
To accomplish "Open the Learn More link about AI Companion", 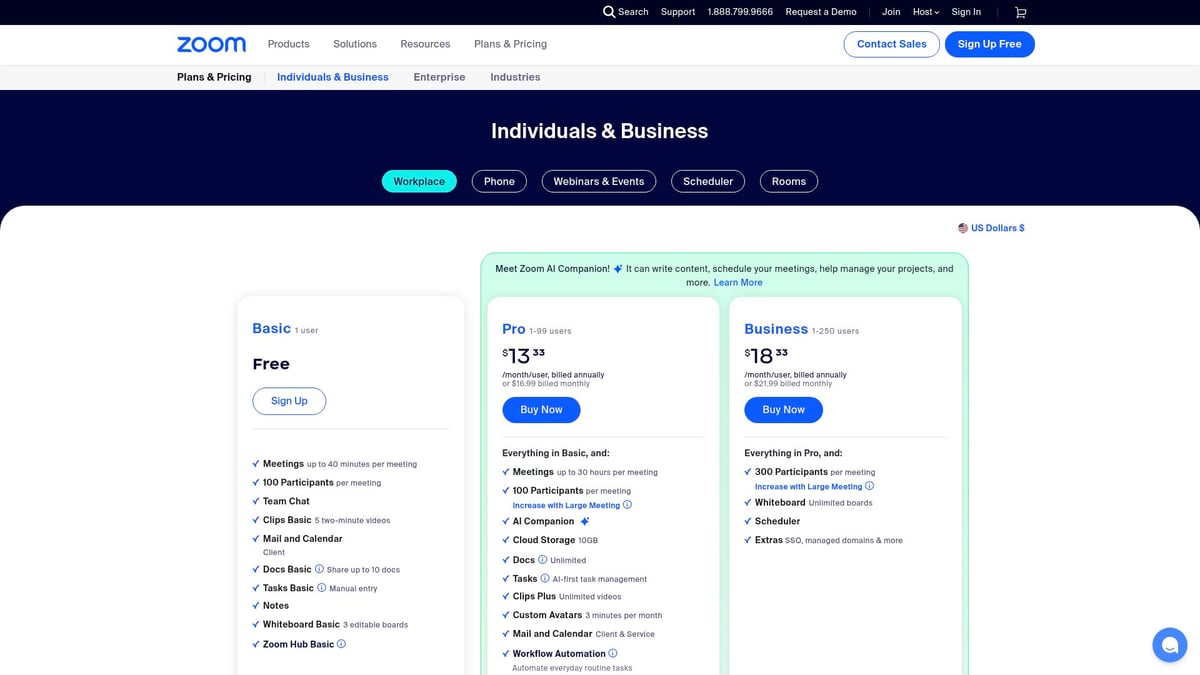I will [738, 282].
